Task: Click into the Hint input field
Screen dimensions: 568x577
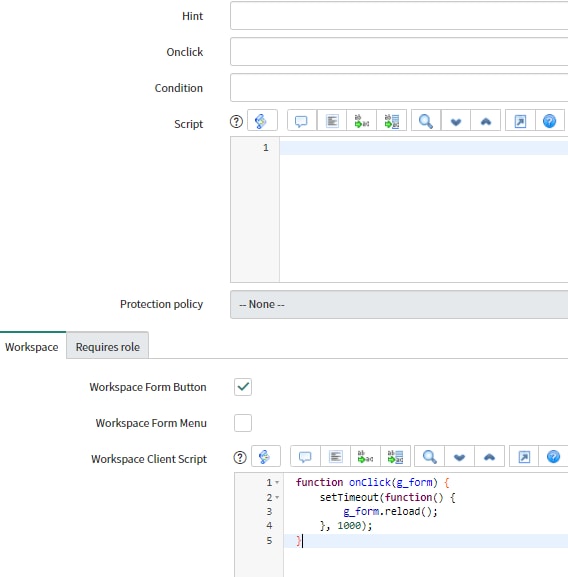Action: click(x=399, y=16)
